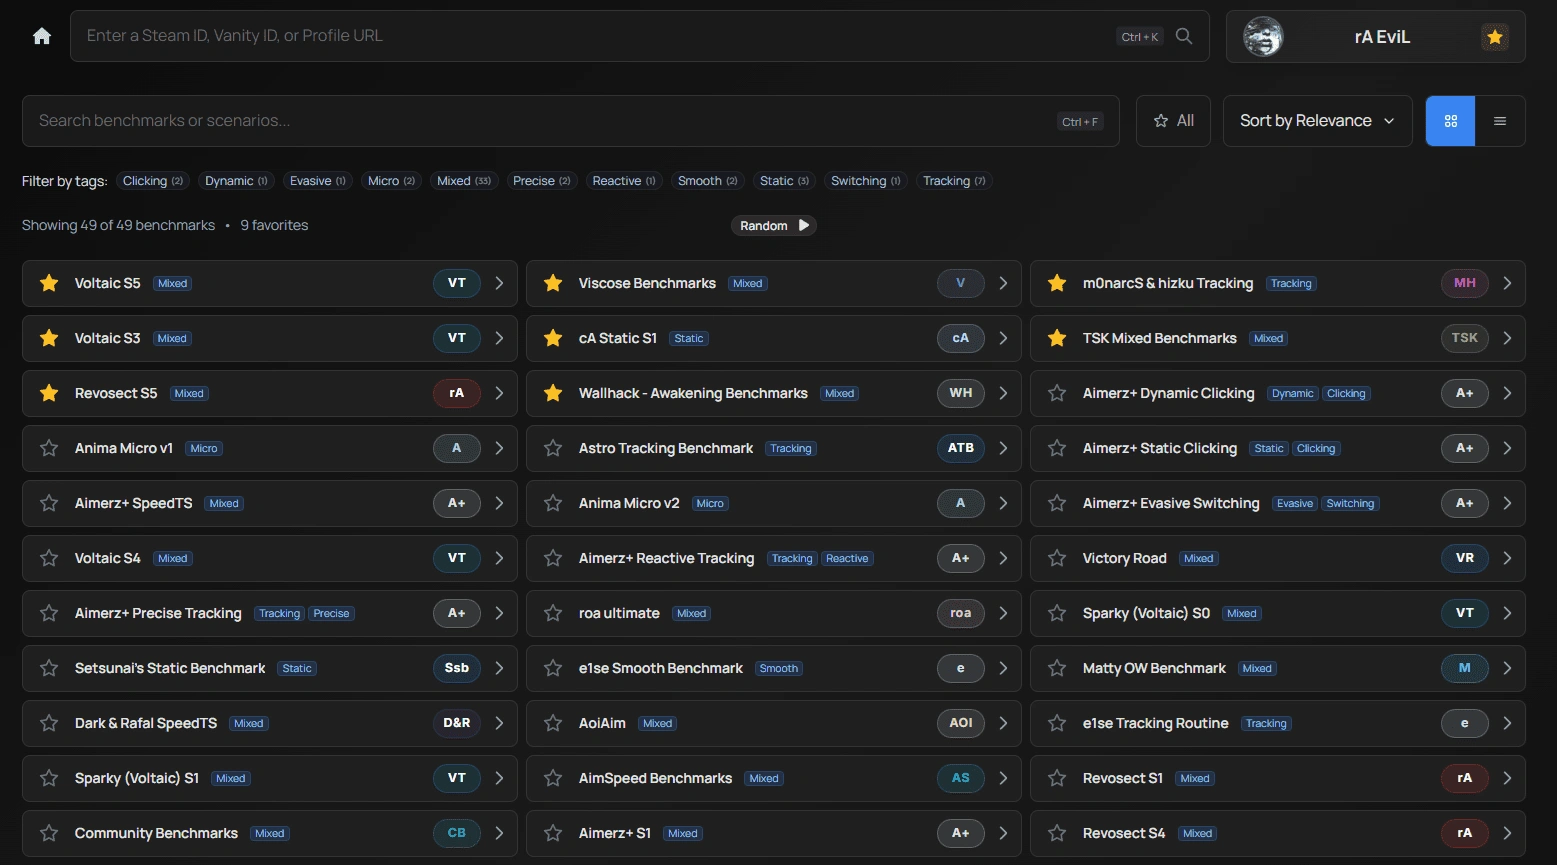Select the grid view icon
This screenshot has height=865, width=1557.
click(x=1450, y=120)
